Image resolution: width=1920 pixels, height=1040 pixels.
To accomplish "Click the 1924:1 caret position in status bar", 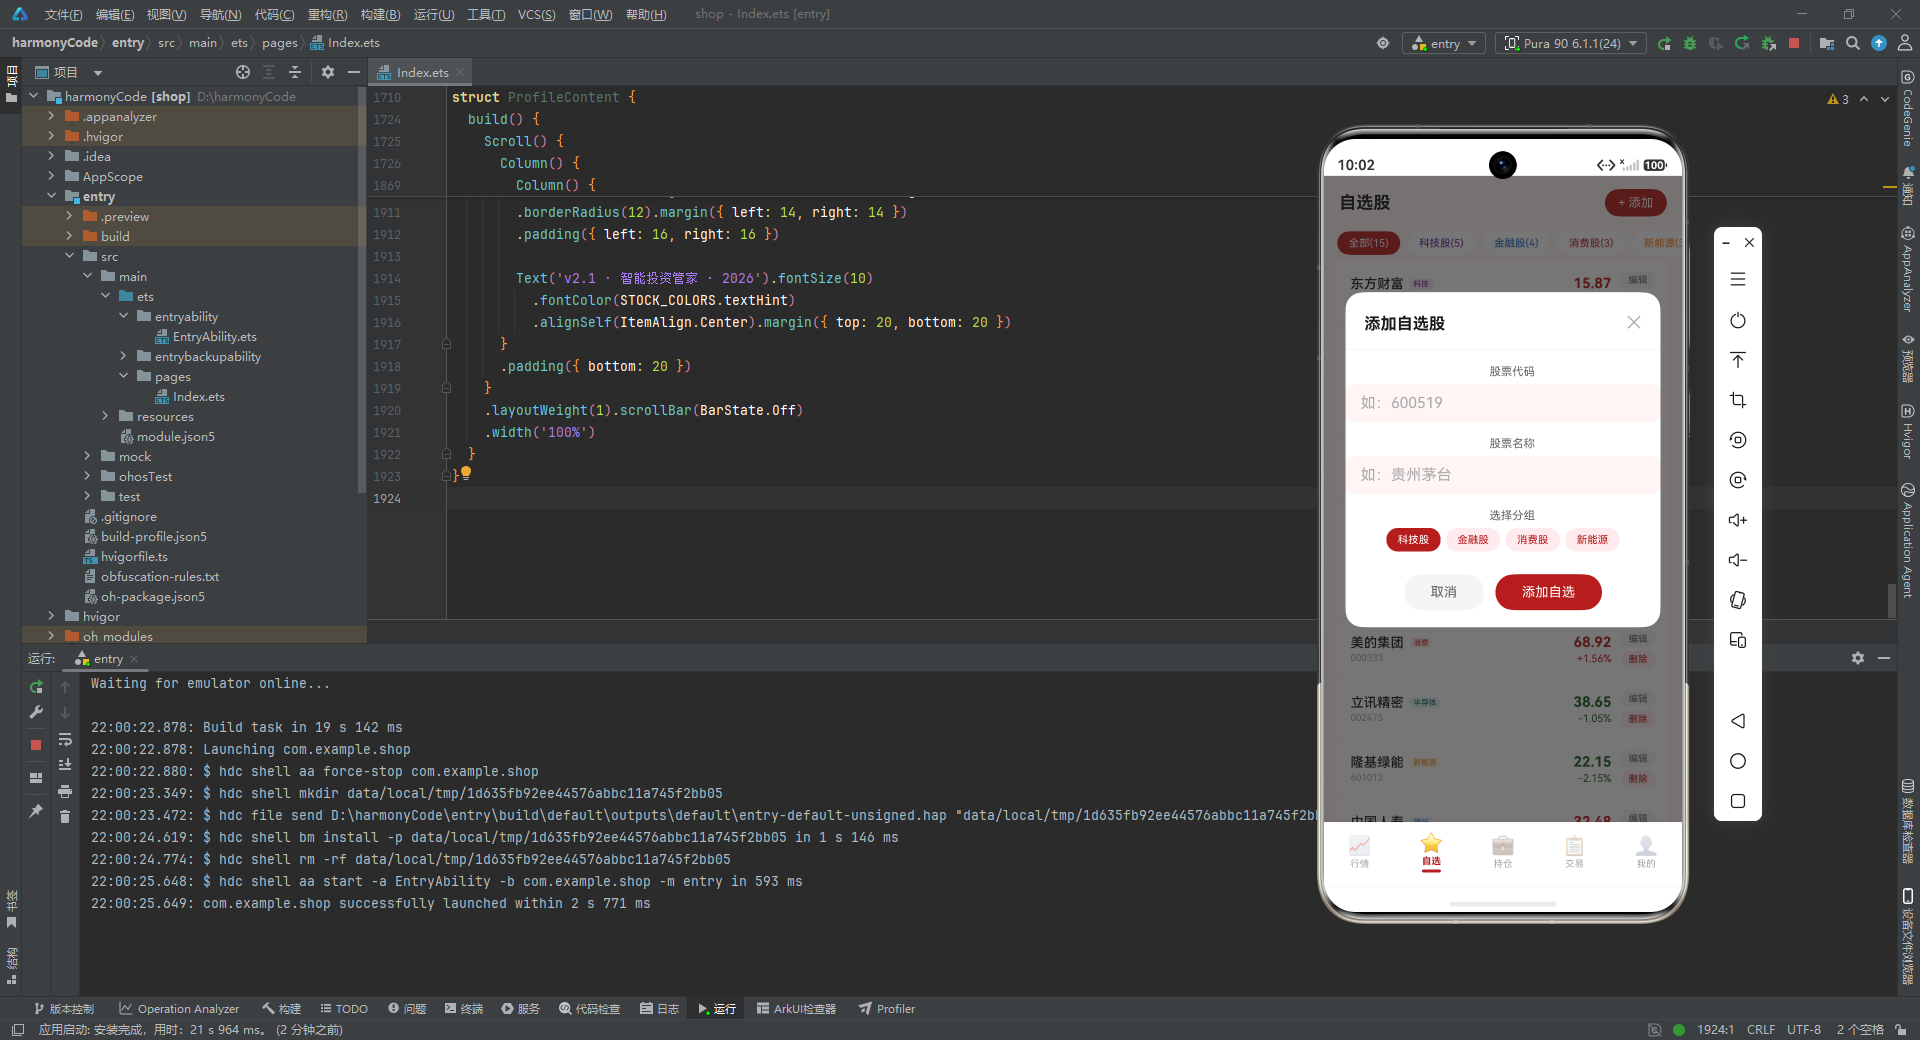I will pos(1715,1030).
